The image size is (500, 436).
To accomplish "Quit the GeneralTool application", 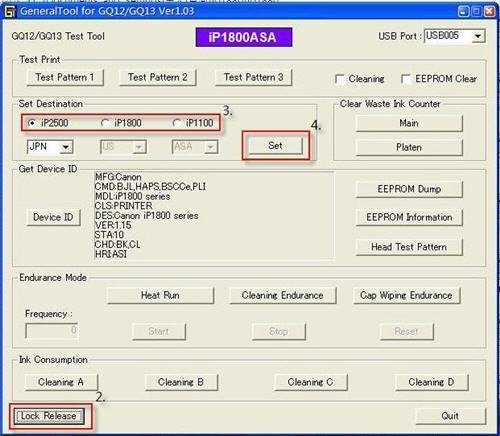I will [450, 416].
